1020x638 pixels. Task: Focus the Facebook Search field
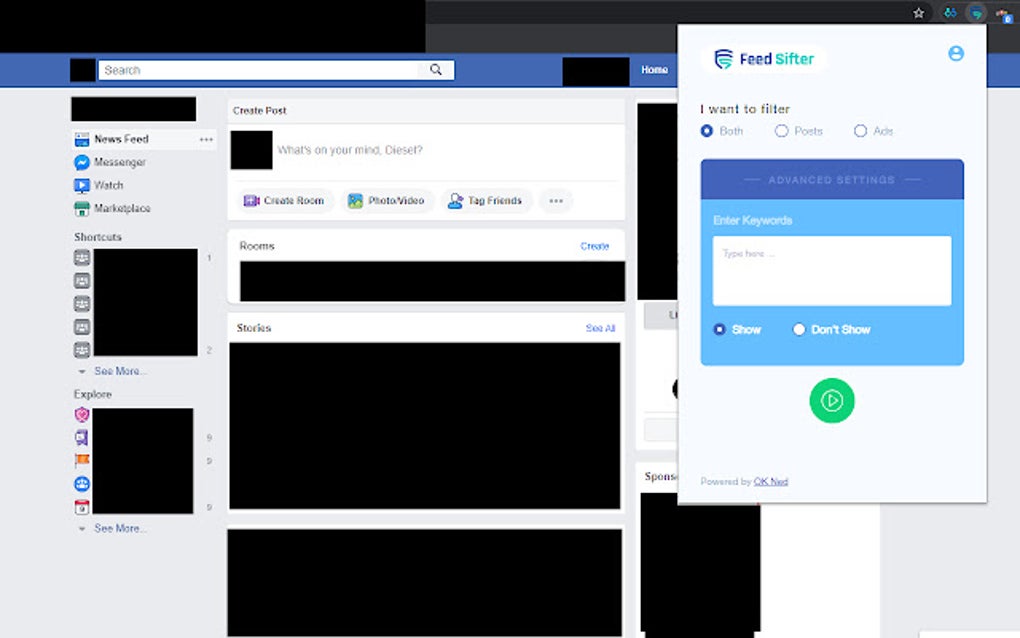click(276, 70)
